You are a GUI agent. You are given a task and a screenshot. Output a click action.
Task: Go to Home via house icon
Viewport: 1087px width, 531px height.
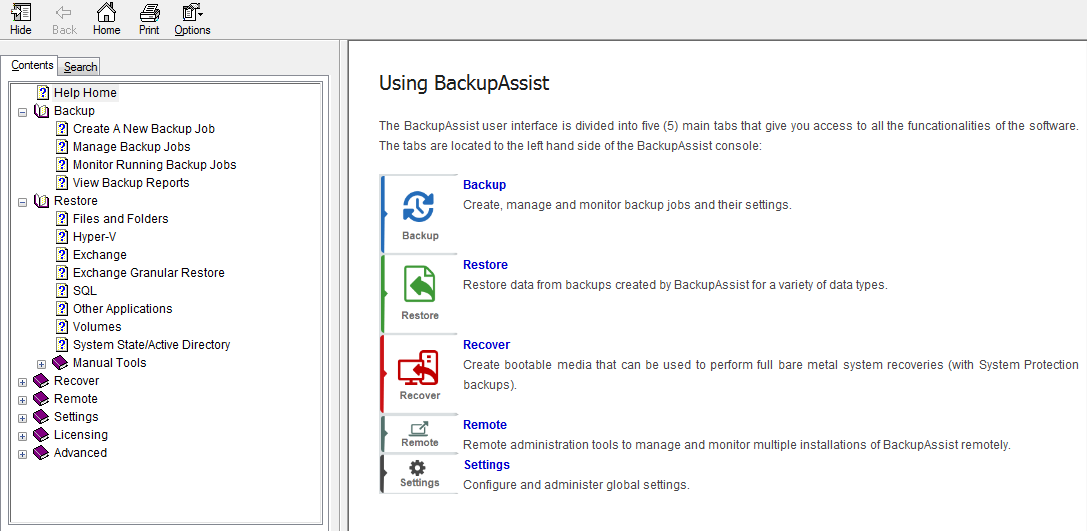pos(106,12)
